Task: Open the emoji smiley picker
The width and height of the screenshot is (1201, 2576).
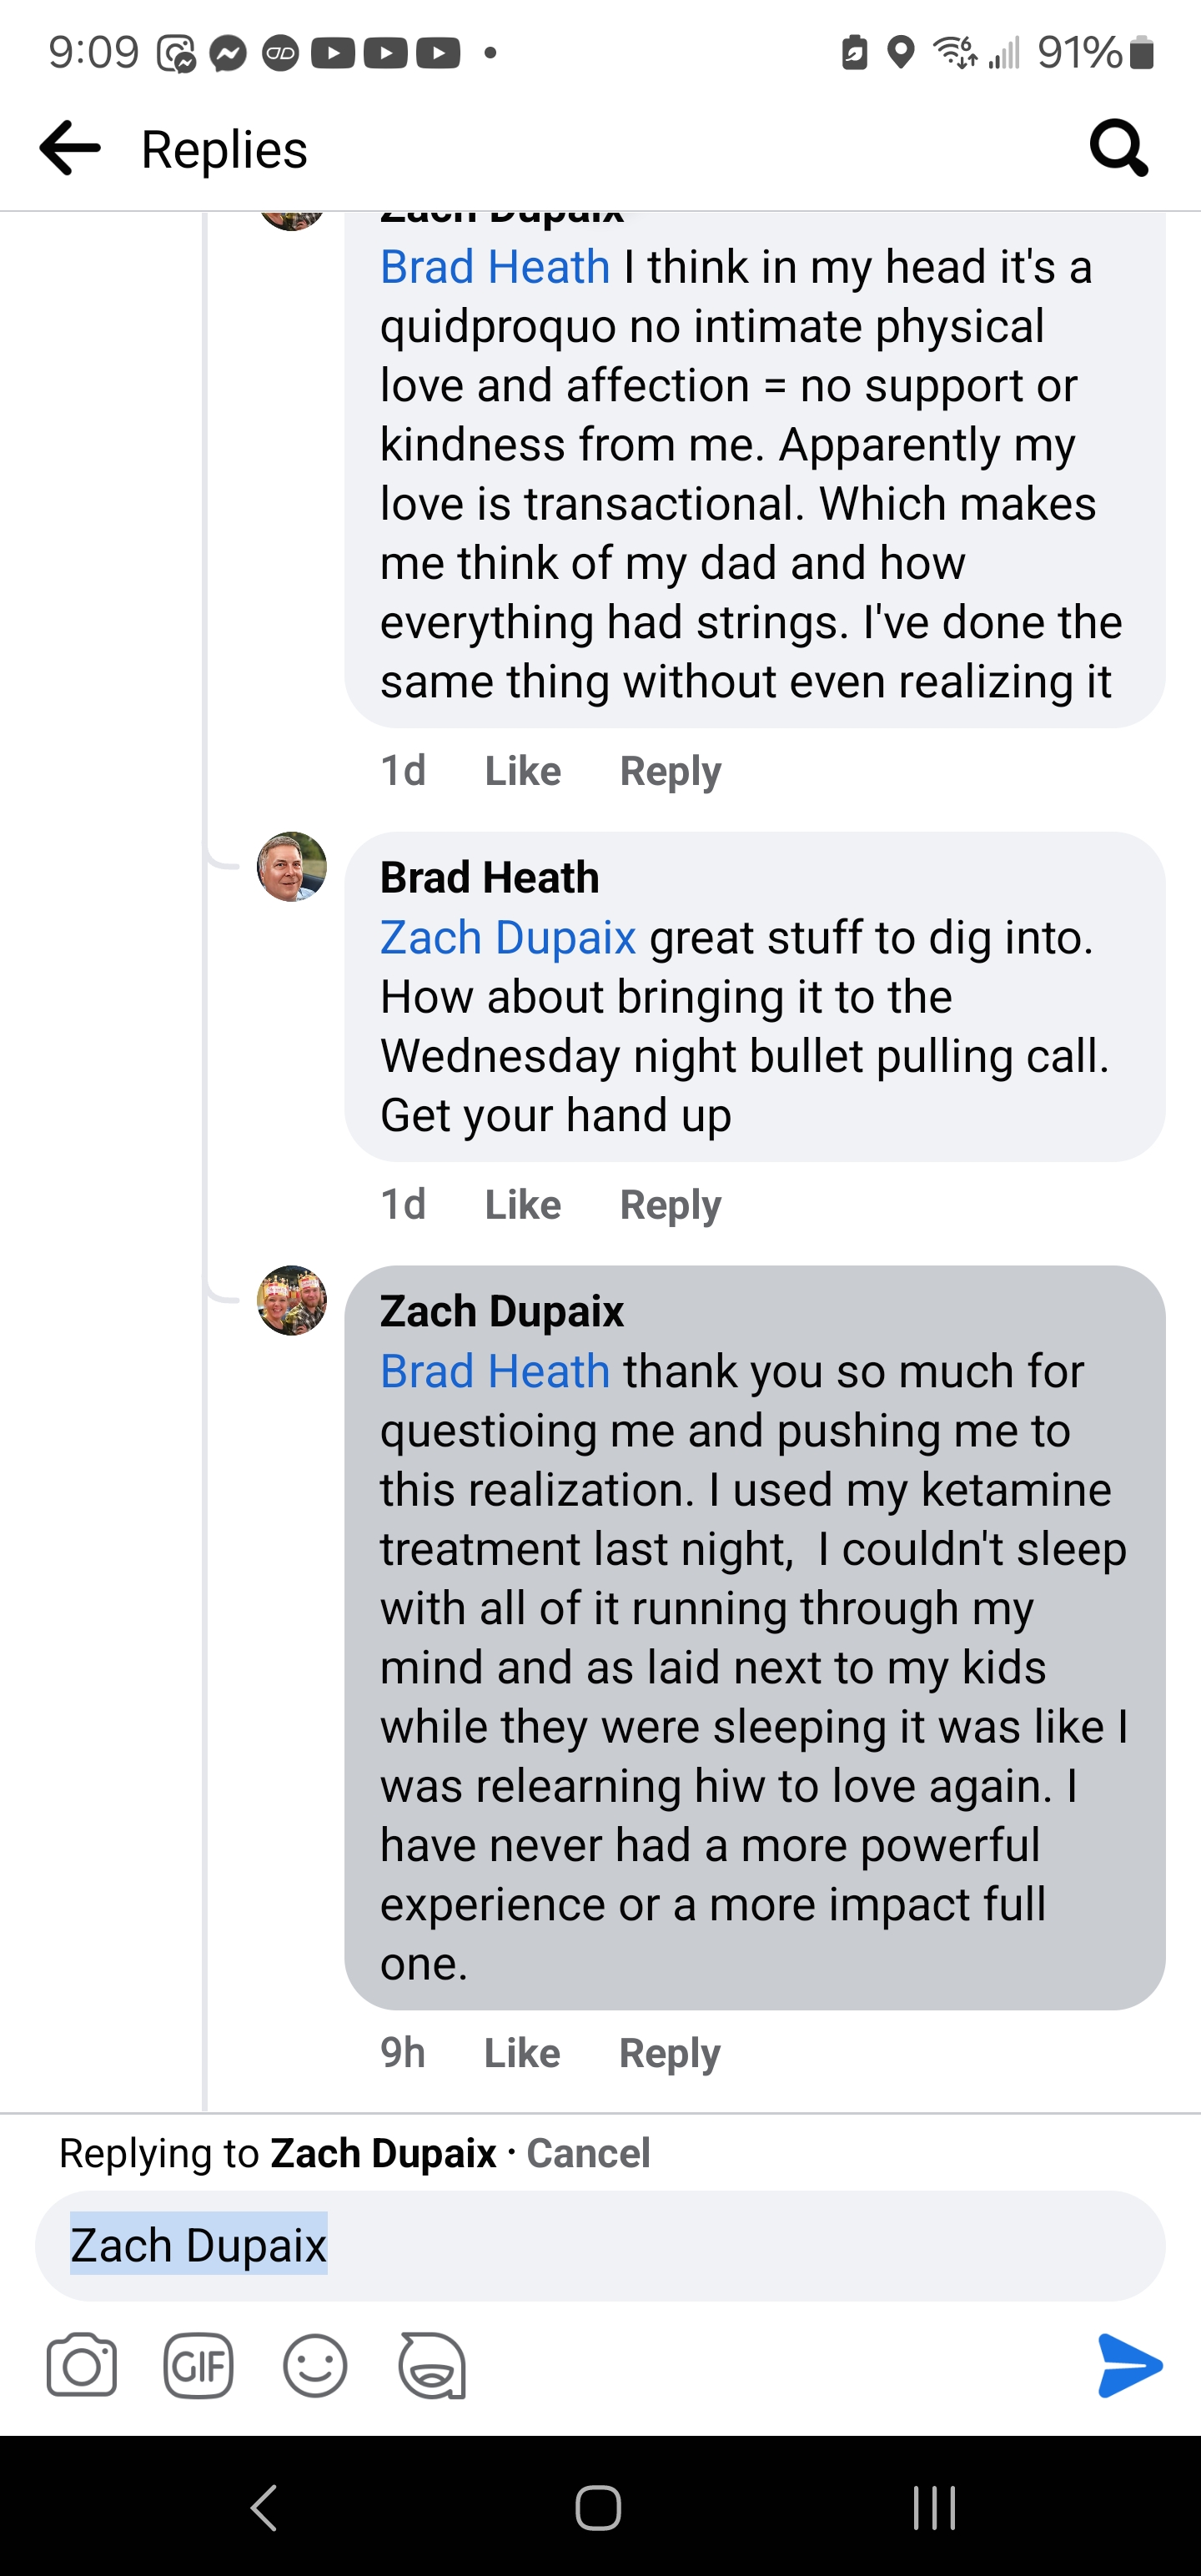Action: click(315, 2365)
